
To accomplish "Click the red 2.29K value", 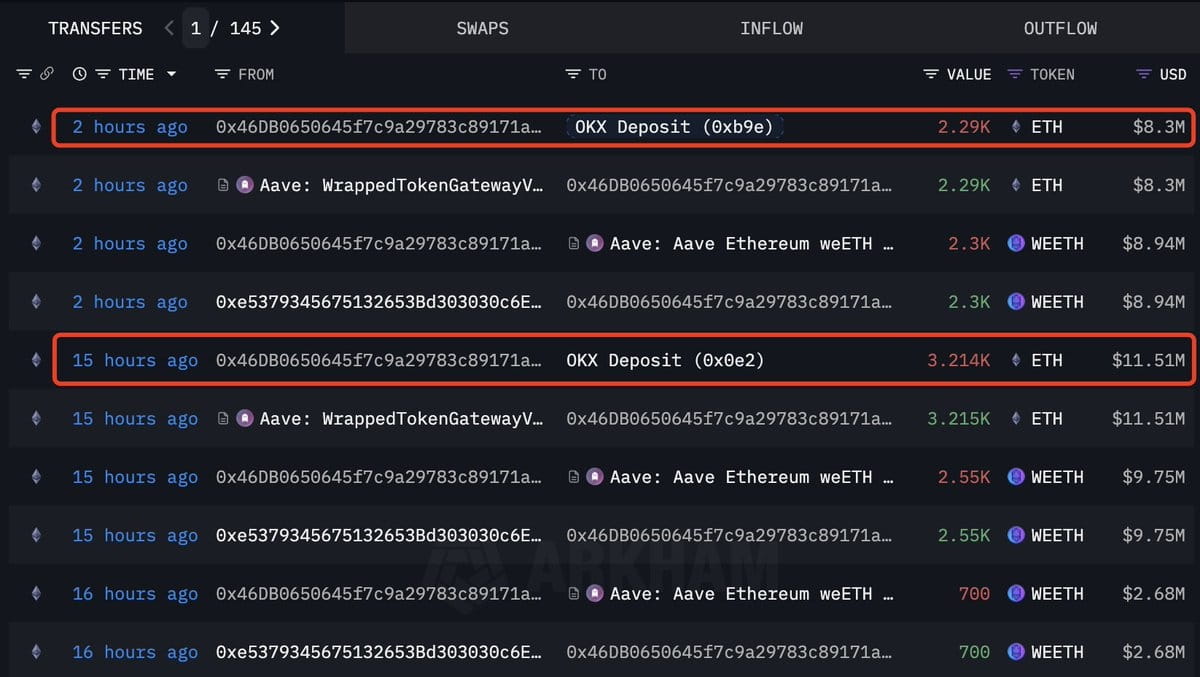I will (x=964, y=127).
